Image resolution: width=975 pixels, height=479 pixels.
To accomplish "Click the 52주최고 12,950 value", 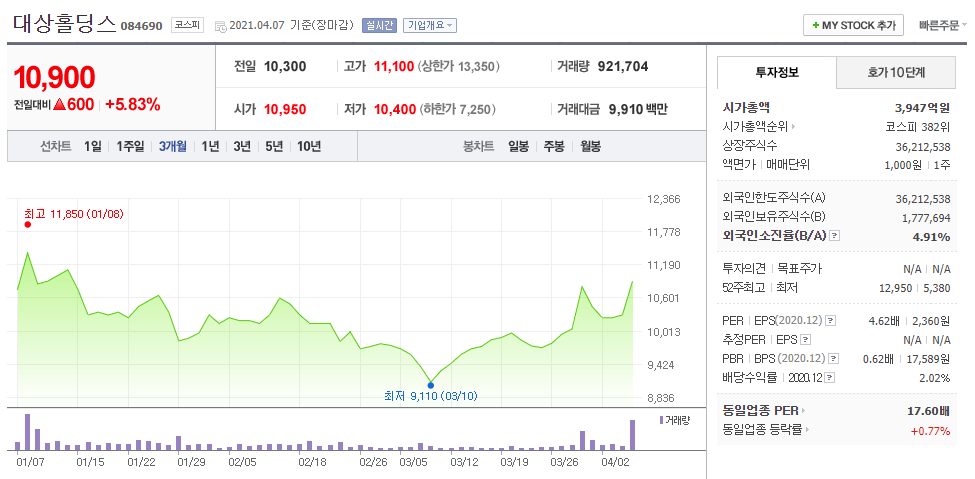I will 897,288.
